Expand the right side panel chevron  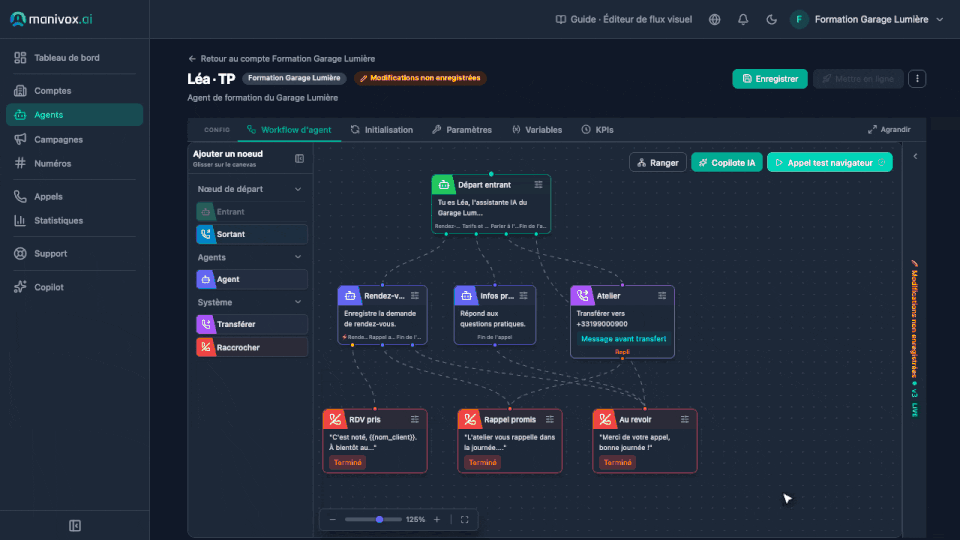[915, 156]
